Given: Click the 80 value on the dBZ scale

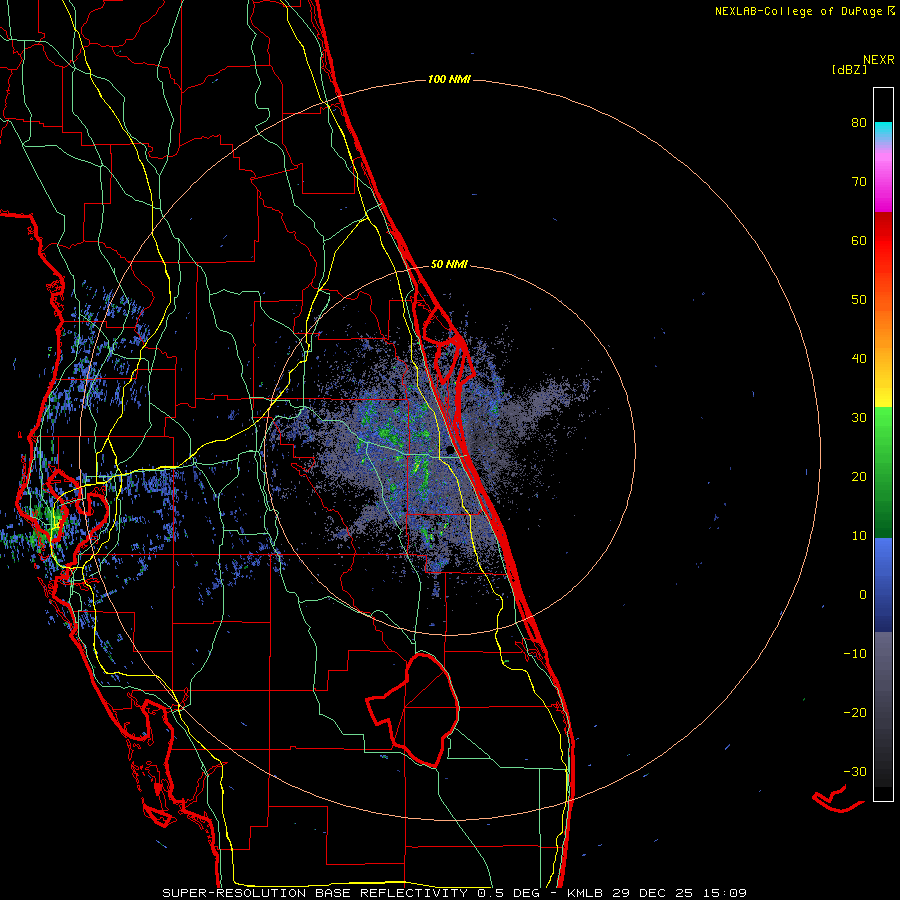Looking at the screenshot, I should [x=859, y=123].
